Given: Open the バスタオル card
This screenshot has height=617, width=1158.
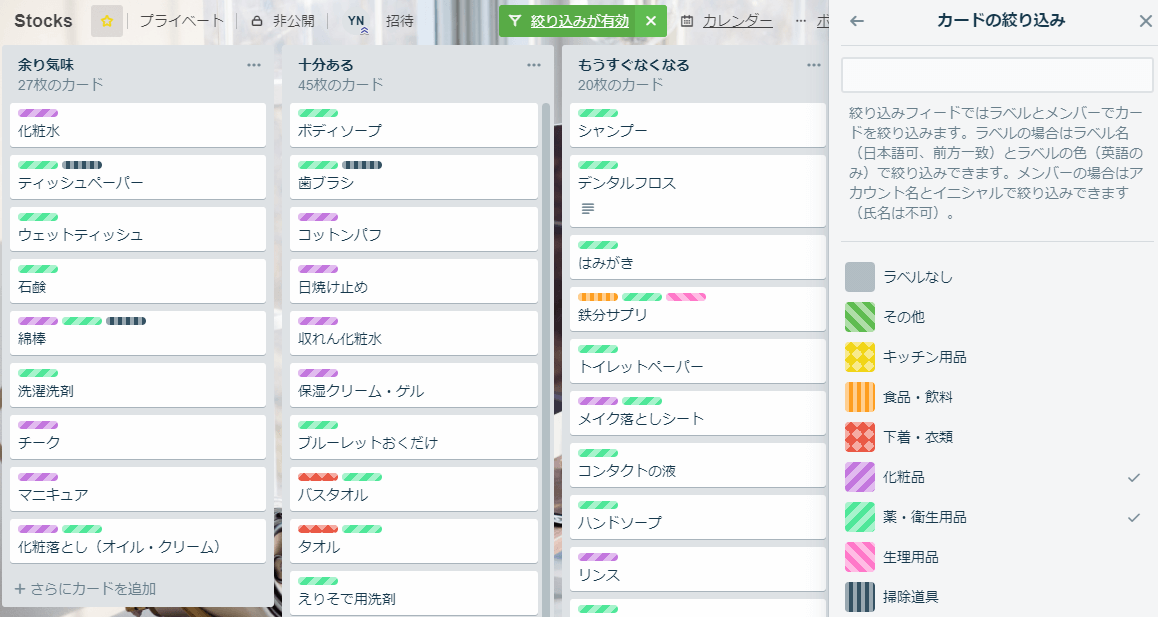Looking at the screenshot, I should point(414,489).
